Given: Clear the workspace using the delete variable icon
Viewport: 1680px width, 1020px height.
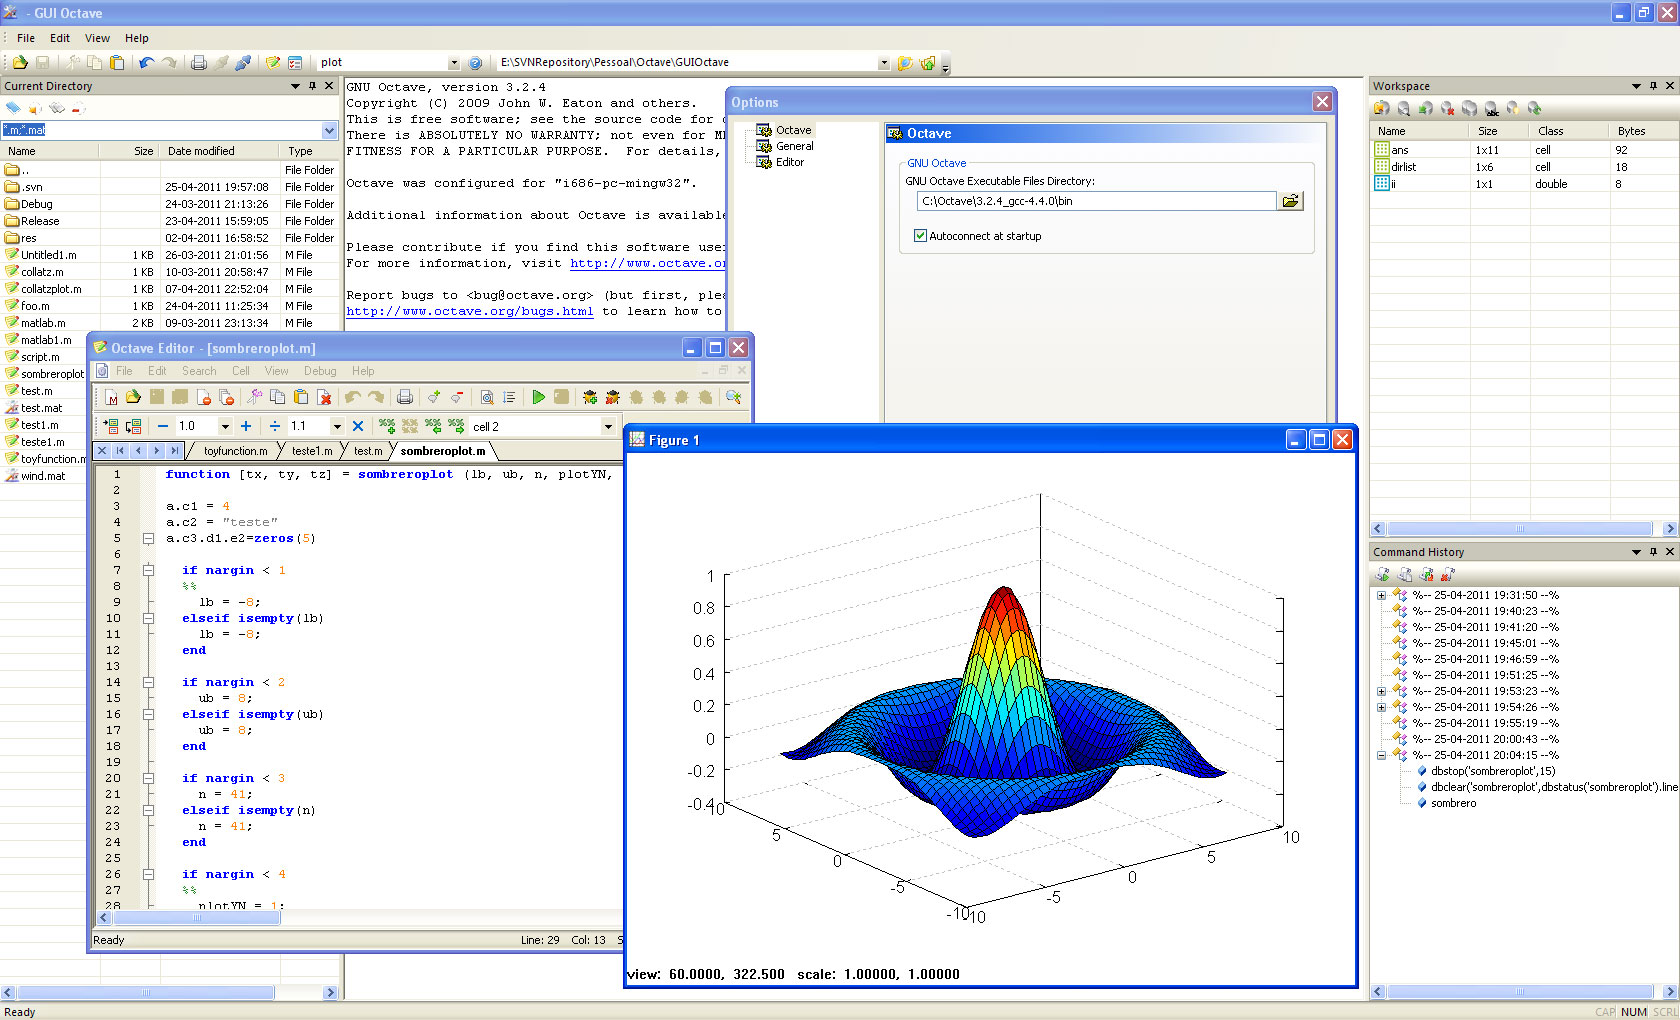Looking at the screenshot, I should point(1447,108).
